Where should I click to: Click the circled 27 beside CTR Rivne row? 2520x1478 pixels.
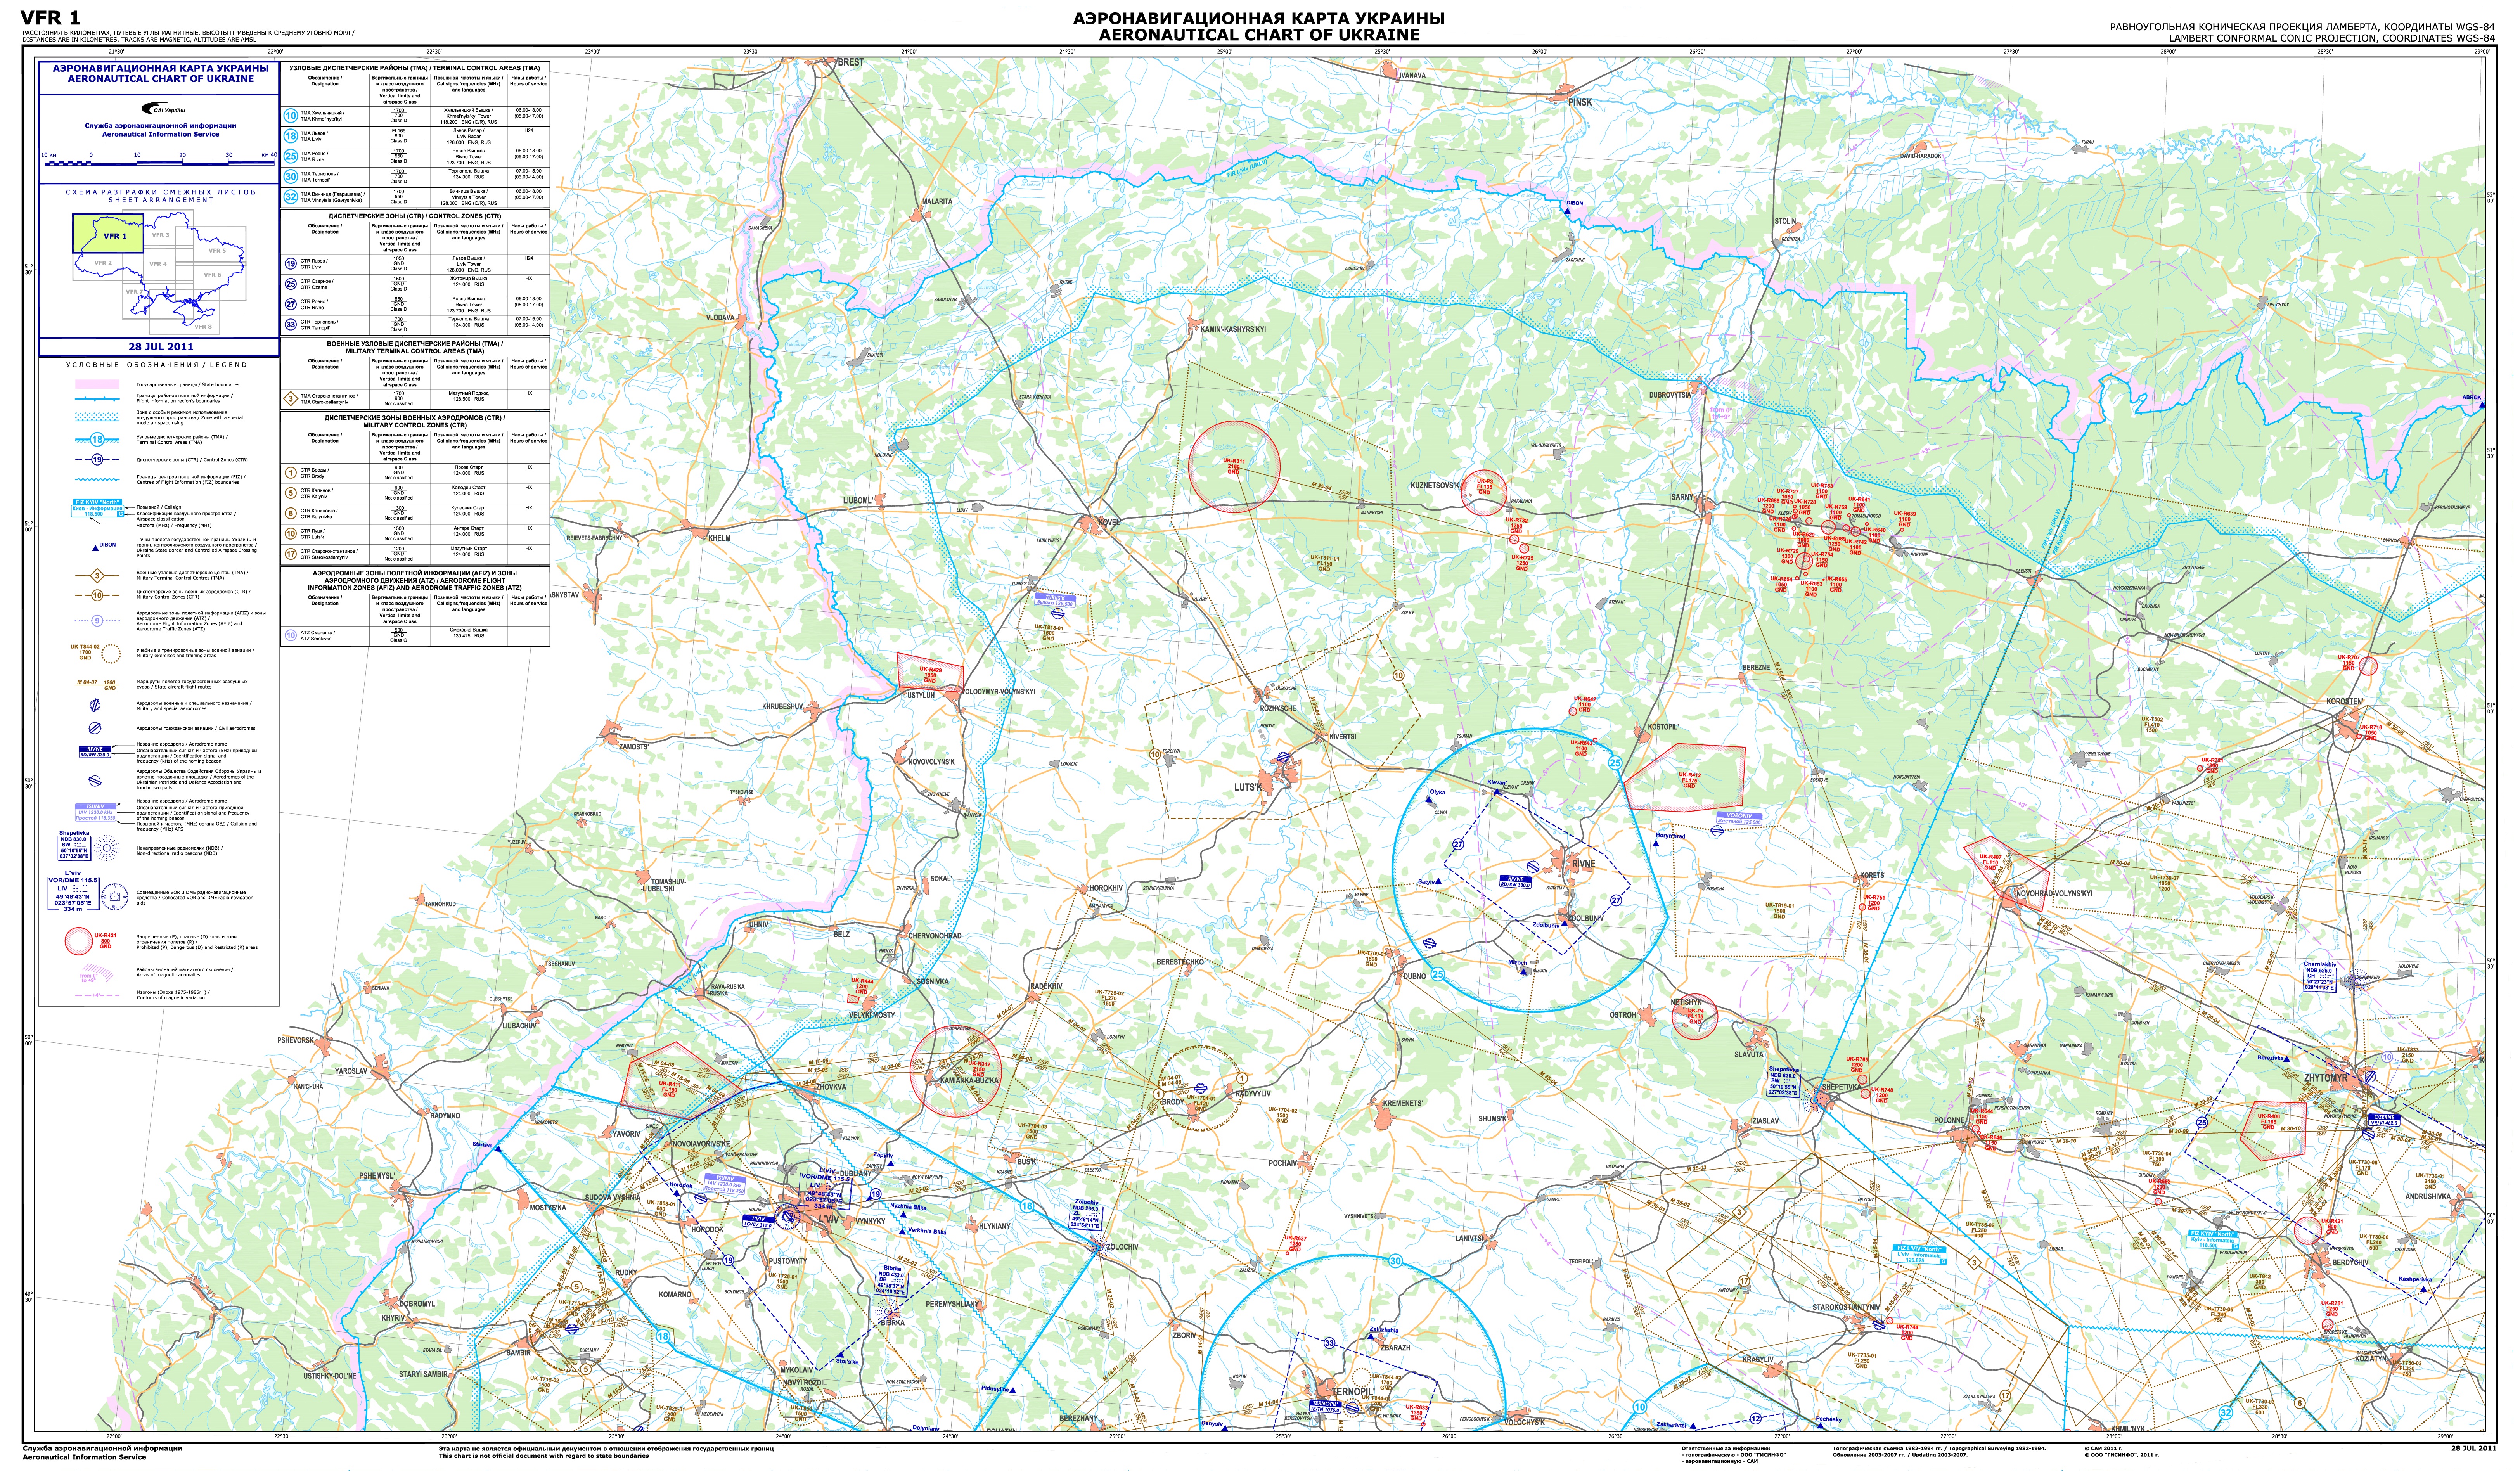[x=291, y=304]
